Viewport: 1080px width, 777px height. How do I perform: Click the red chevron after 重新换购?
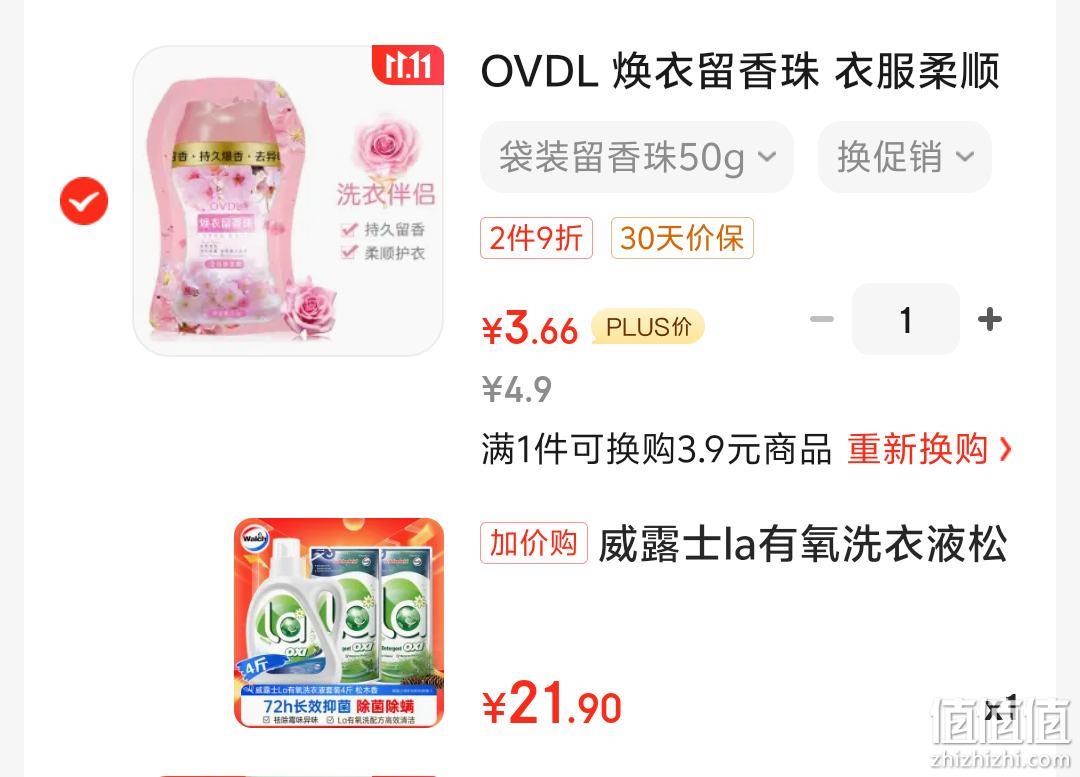pyautogui.click(x=1005, y=450)
